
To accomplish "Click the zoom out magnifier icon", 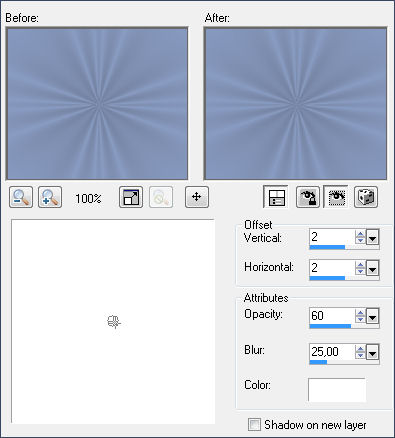I will (x=21, y=197).
